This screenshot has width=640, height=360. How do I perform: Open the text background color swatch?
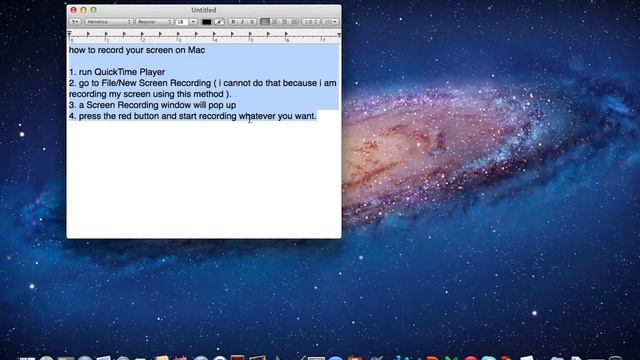219,22
